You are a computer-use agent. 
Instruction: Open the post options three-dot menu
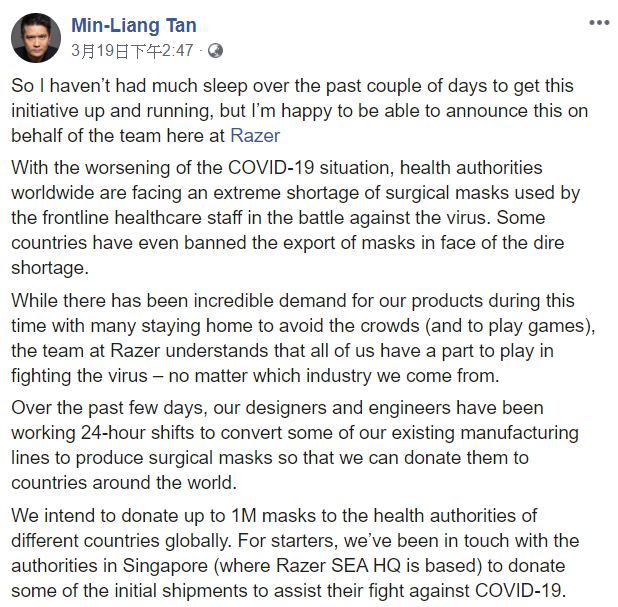[599, 22]
